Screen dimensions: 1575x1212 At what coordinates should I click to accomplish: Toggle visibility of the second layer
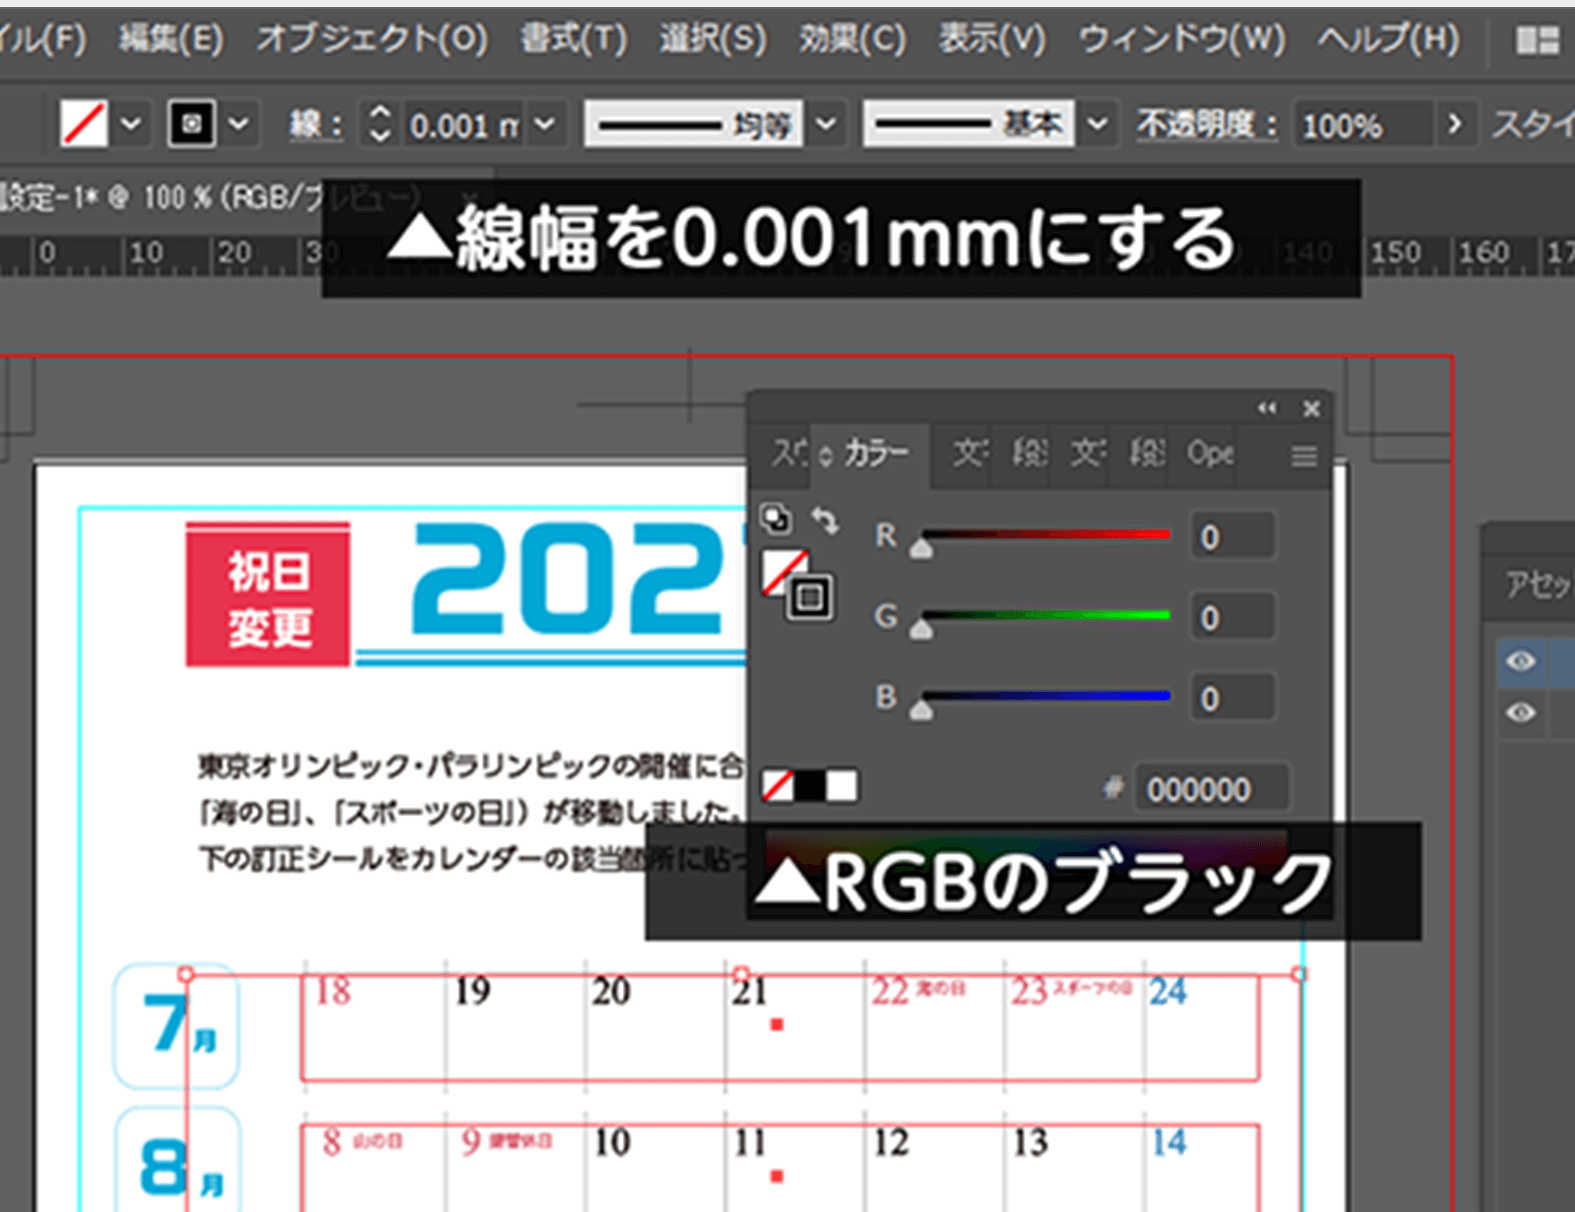(x=1521, y=712)
